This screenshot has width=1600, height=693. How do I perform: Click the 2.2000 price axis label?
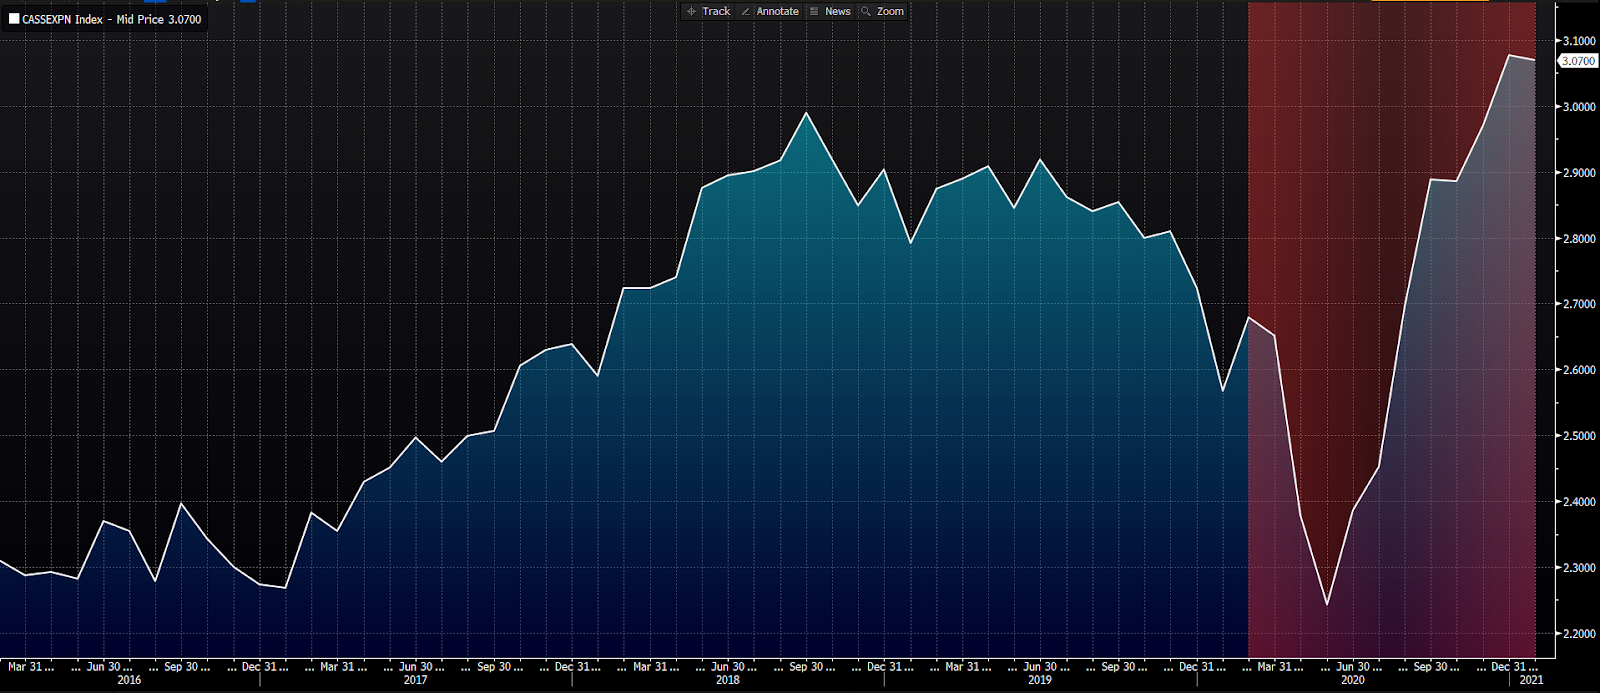[1579, 634]
